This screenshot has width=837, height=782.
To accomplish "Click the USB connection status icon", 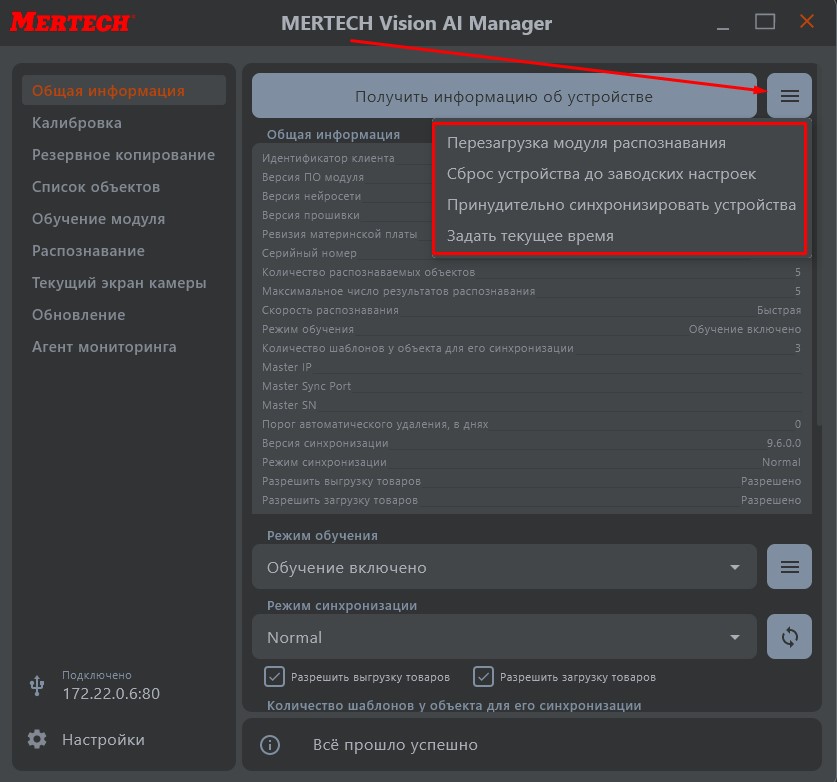I will click(x=37, y=685).
